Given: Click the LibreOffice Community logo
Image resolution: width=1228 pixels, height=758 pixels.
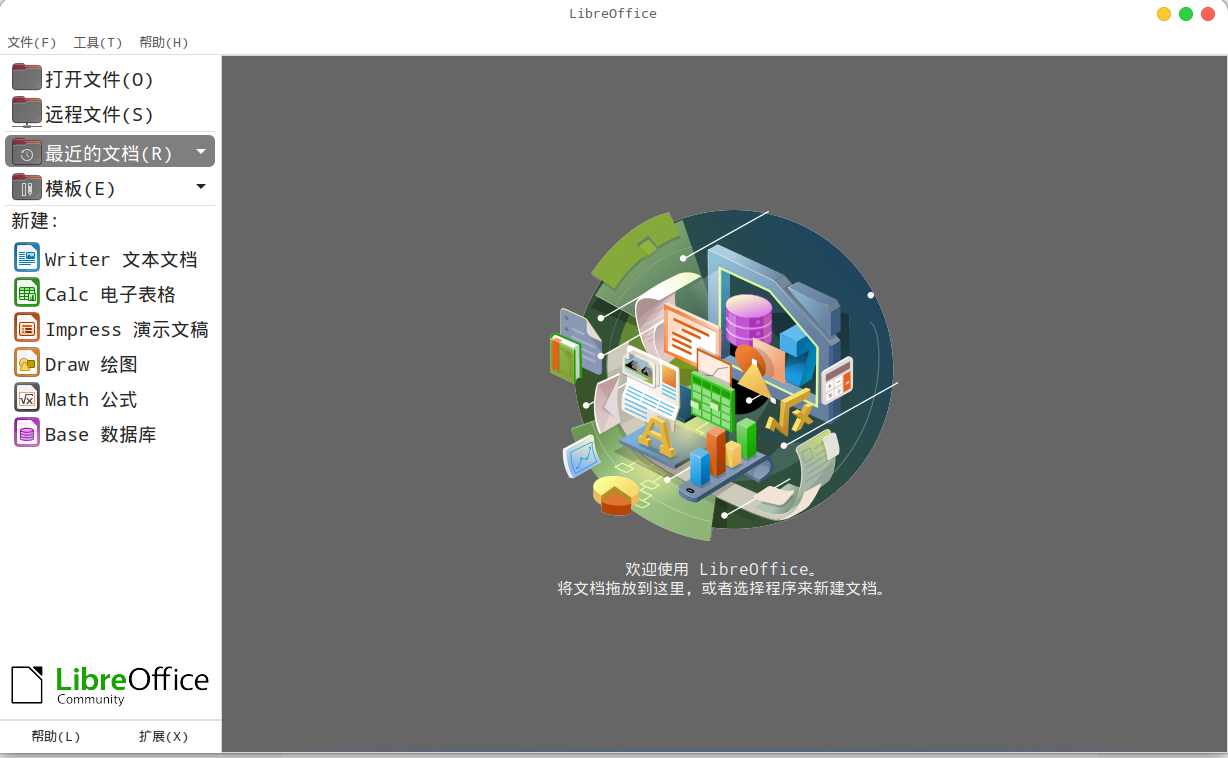Looking at the screenshot, I should (x=110, y=685).
